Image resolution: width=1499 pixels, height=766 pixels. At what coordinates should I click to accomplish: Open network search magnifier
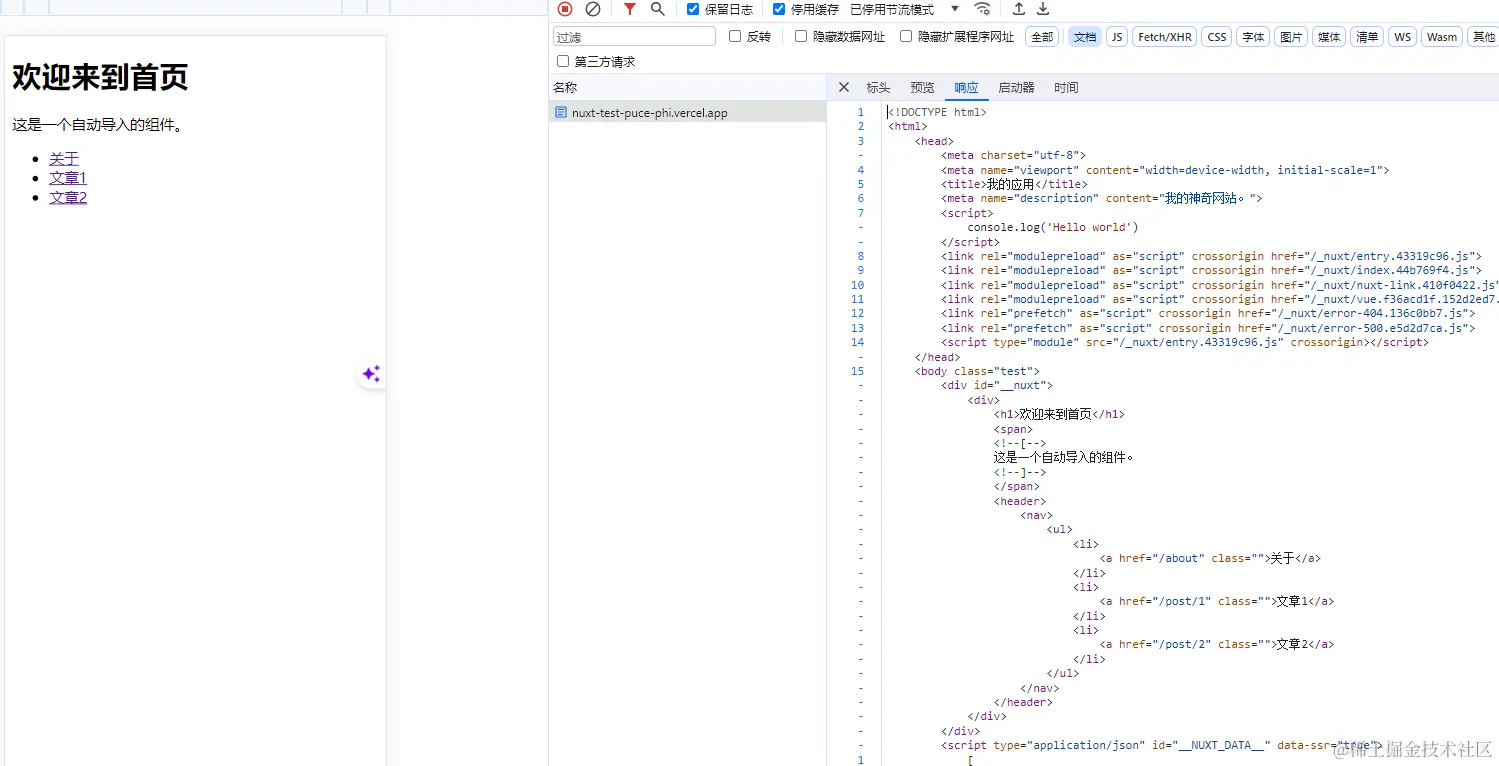657,9
